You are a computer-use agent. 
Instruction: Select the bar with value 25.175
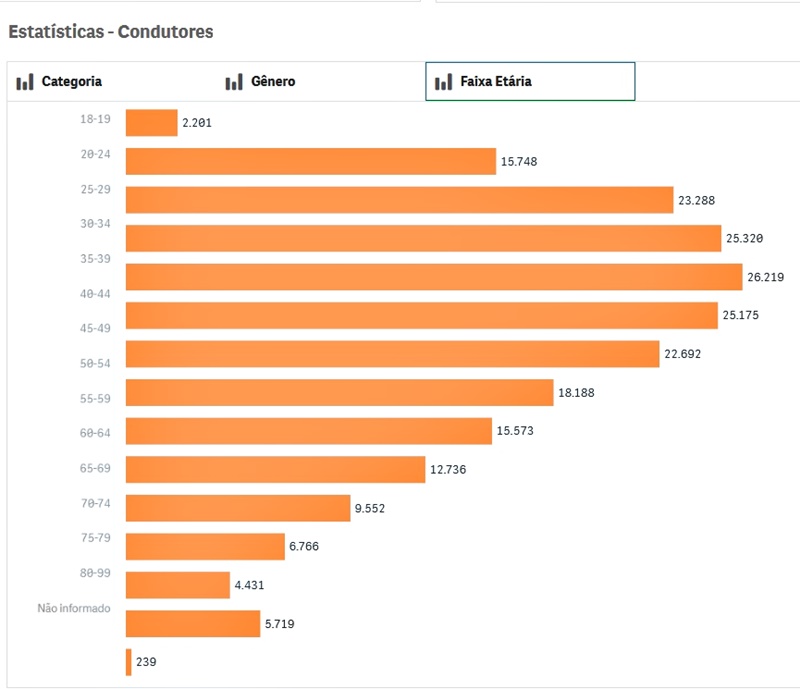click(422, 316)
